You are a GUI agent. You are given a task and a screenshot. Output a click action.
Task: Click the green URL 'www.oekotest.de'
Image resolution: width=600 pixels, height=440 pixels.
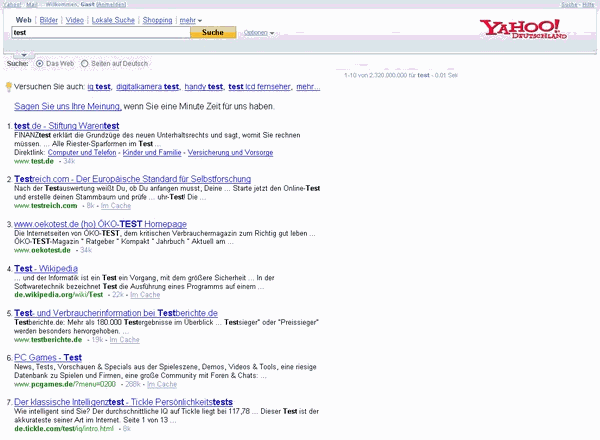(42, 250)
